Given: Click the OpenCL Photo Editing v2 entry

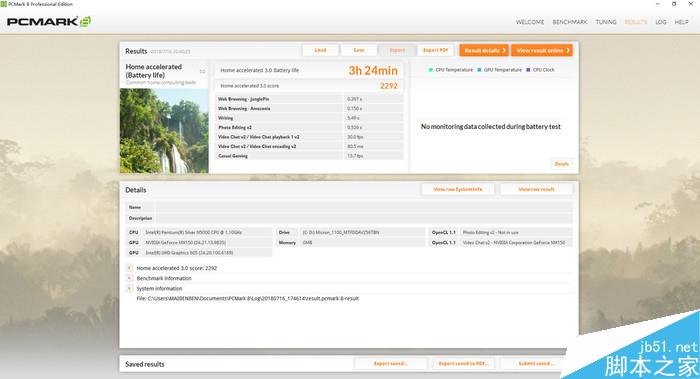Looking at the screenshot, I should (500, 233).
